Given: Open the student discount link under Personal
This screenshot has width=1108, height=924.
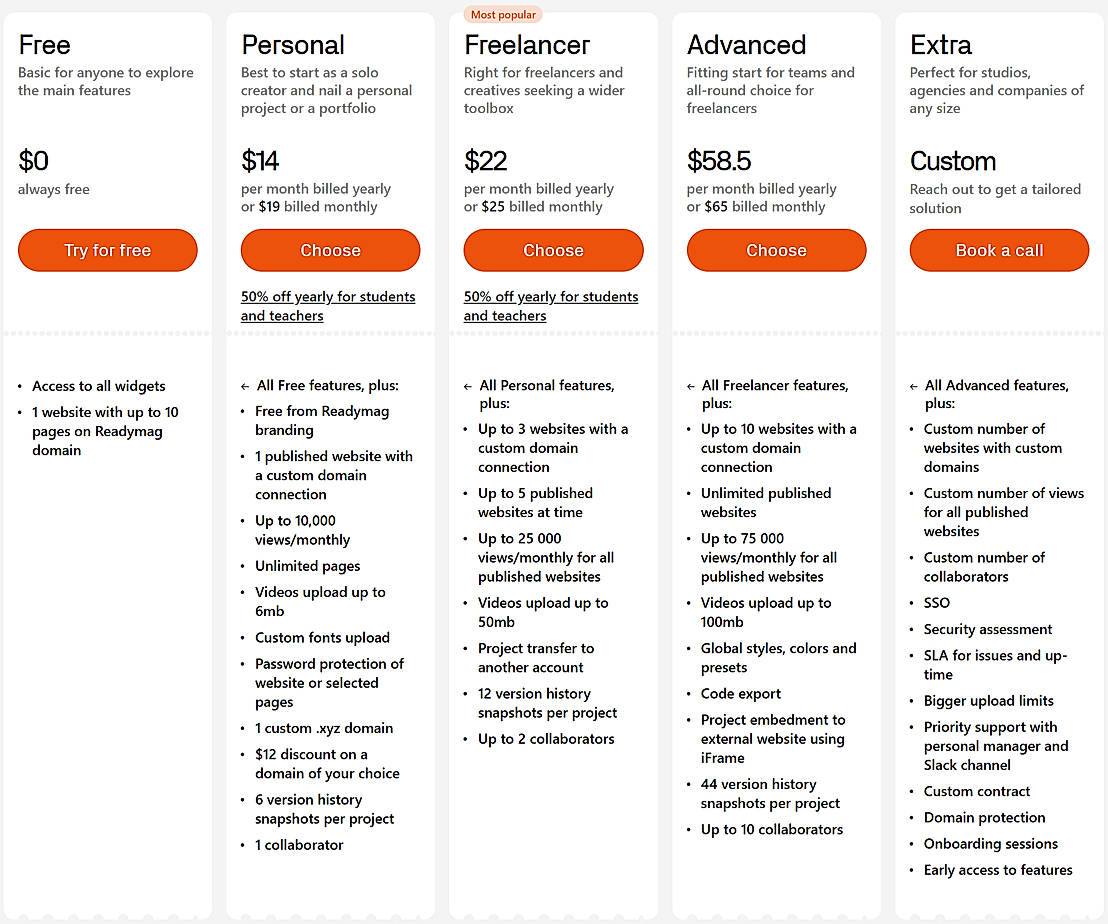Looking at the screenshot, I should 328,306.
